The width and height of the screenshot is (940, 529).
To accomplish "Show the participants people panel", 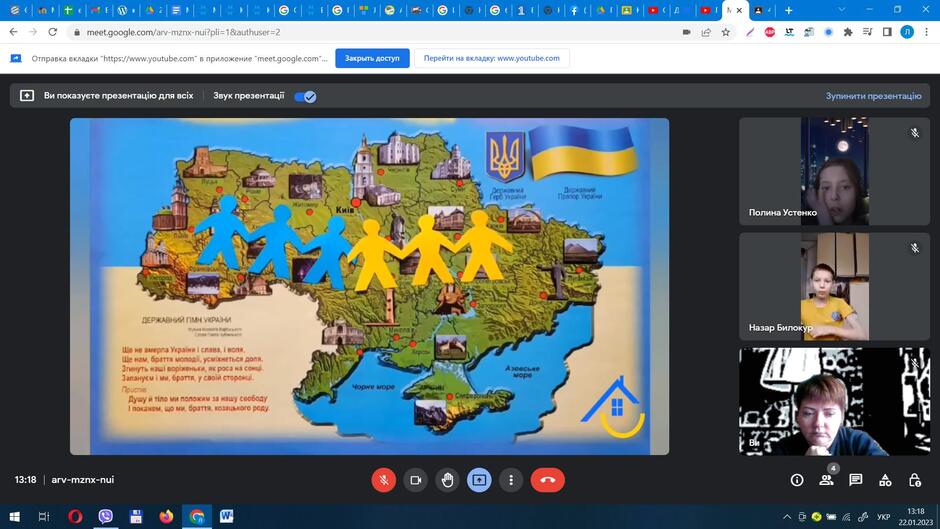I will pos(826,480).
